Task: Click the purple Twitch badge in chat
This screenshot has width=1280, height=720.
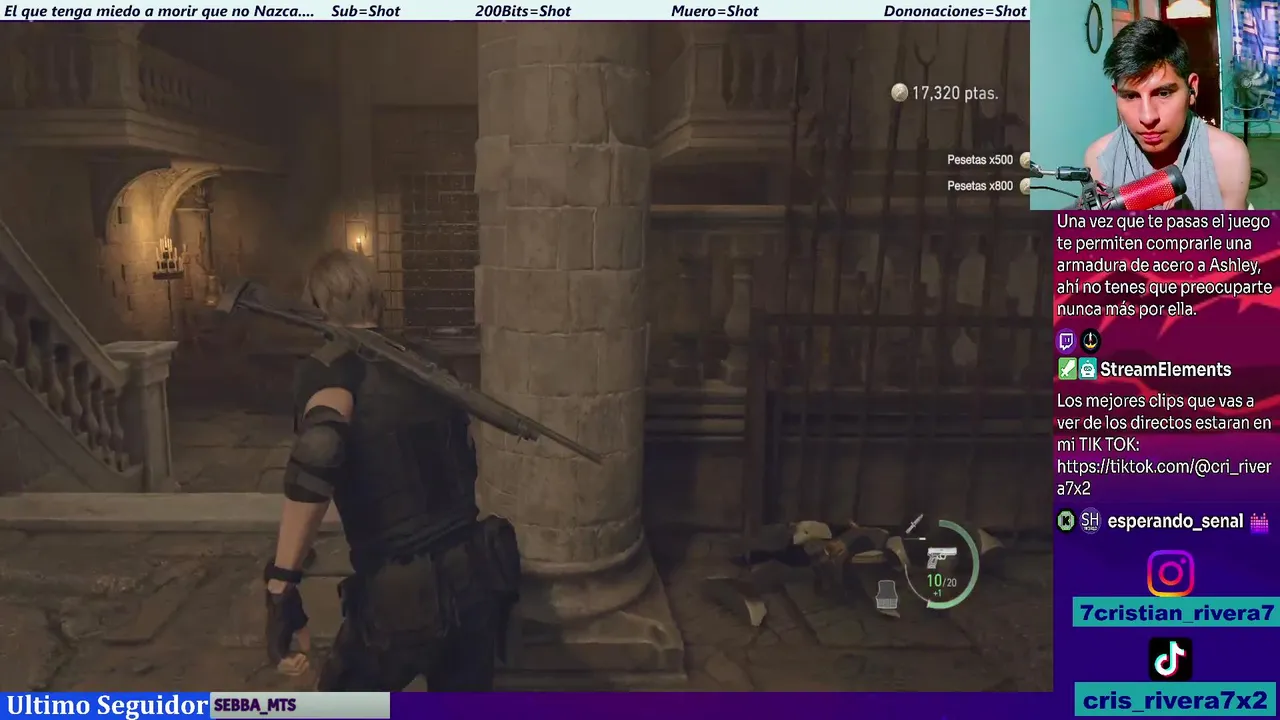Action: point(1066,341)
